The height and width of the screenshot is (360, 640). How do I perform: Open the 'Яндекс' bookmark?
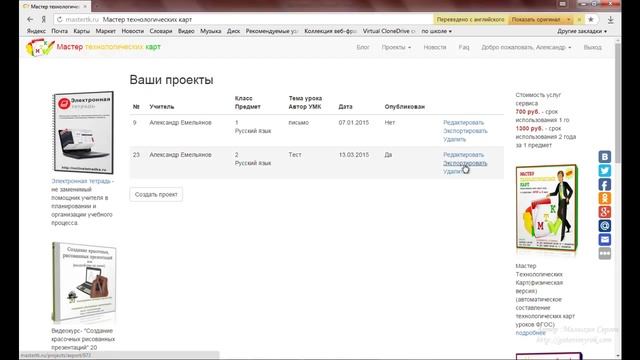tap(36, 31)
